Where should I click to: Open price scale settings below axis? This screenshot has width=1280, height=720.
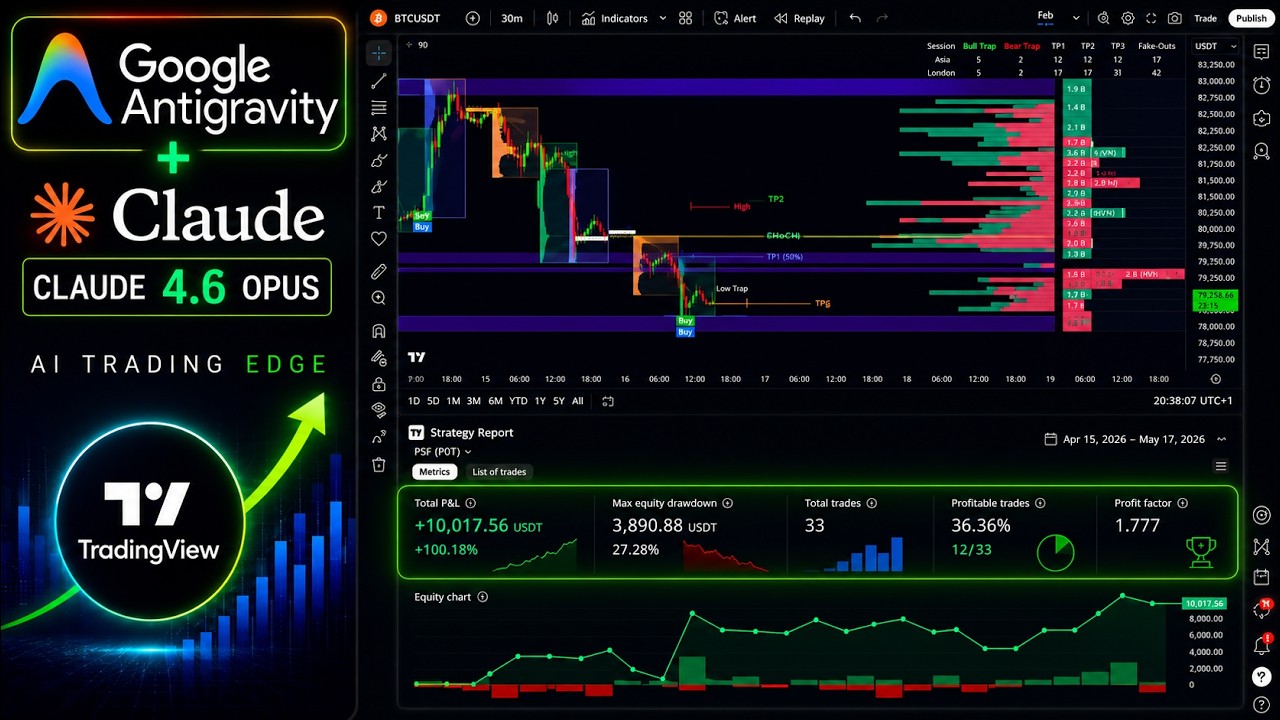pyautogui.click(x=1216, y=379)
